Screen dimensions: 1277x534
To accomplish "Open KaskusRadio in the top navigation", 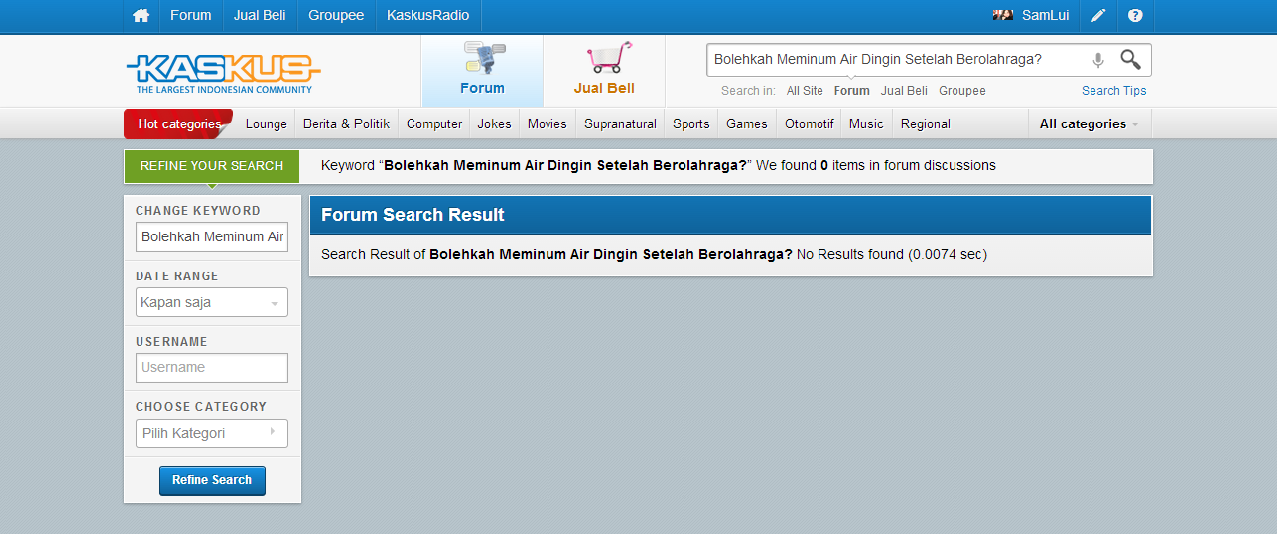I will pyautogui.click(x=428, y=16).
